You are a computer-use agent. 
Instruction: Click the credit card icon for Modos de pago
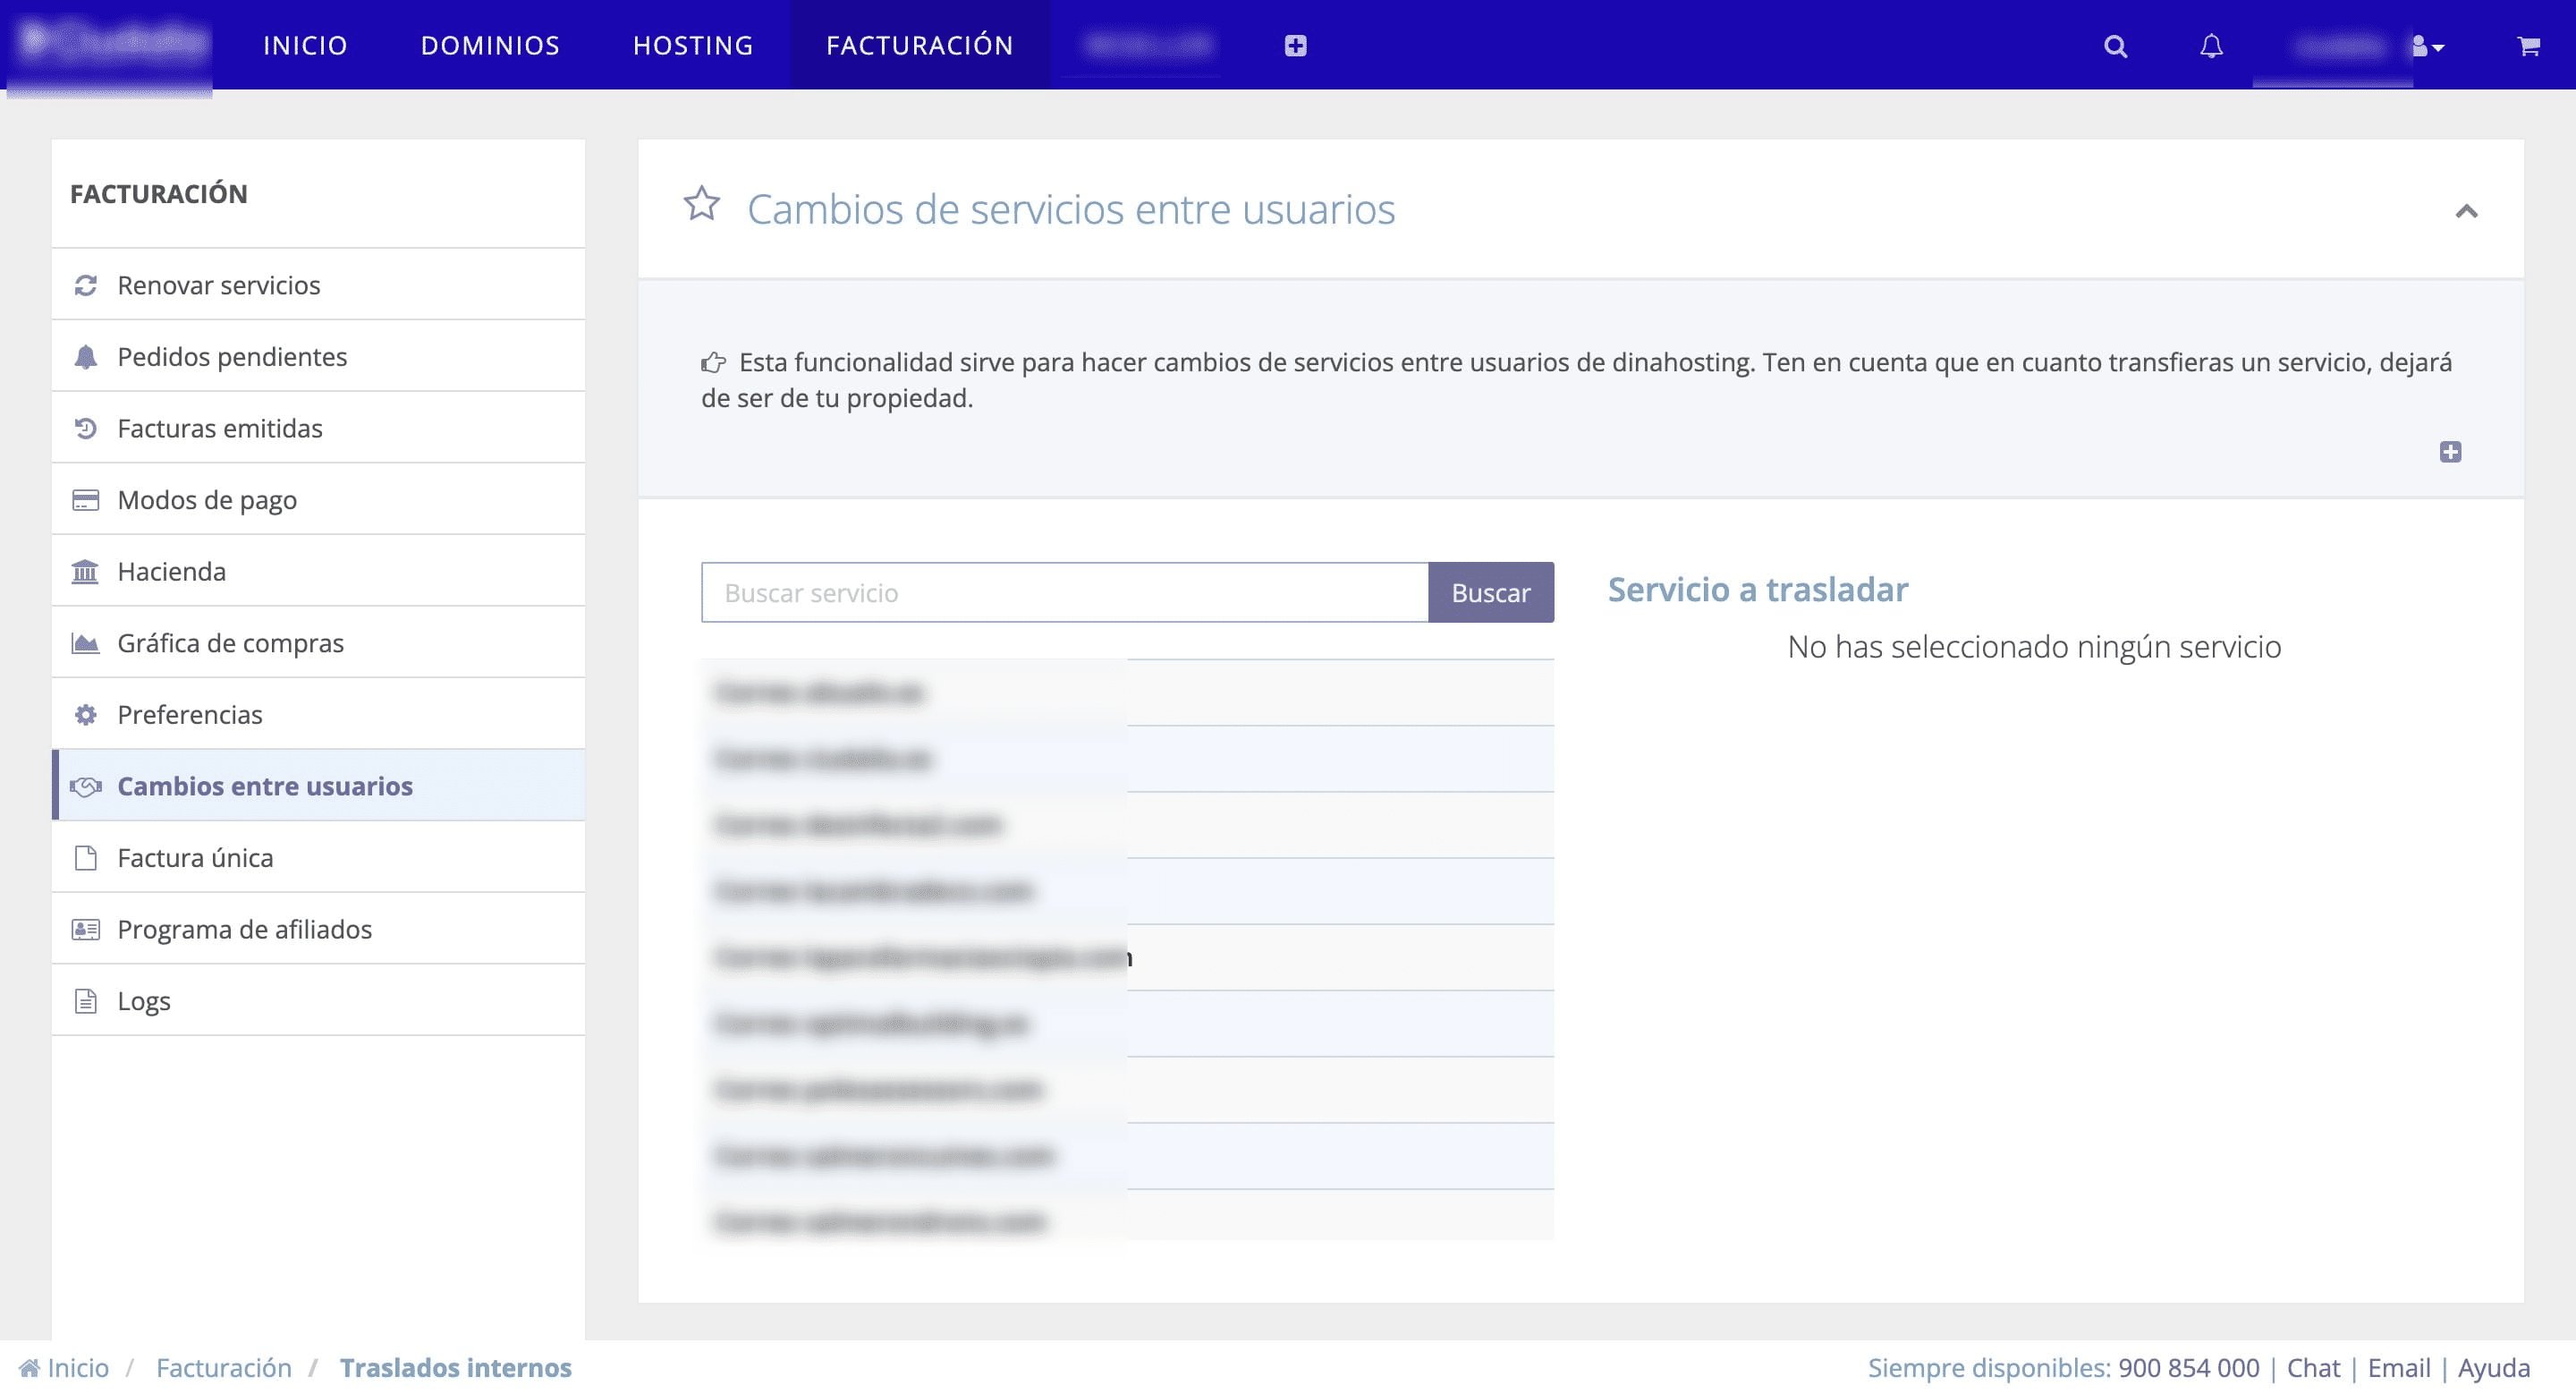[x=85, y=499]
